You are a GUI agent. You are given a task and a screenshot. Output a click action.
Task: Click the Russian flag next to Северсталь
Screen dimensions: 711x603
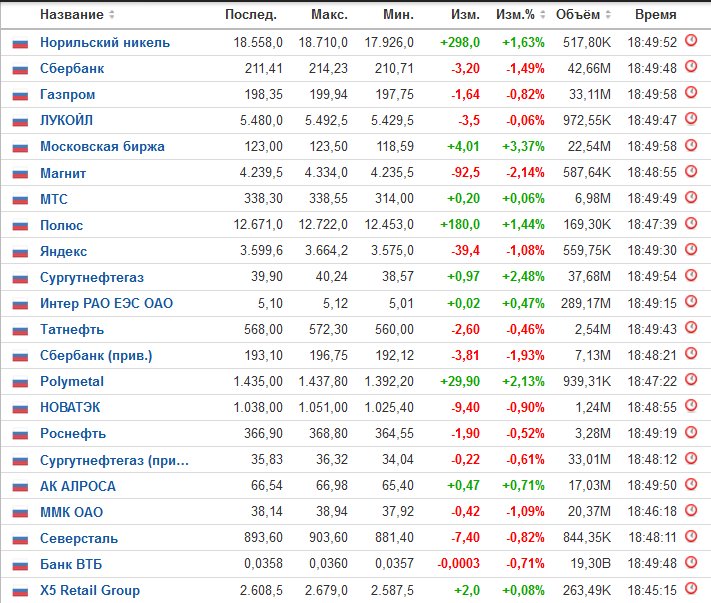coord(20,540)
